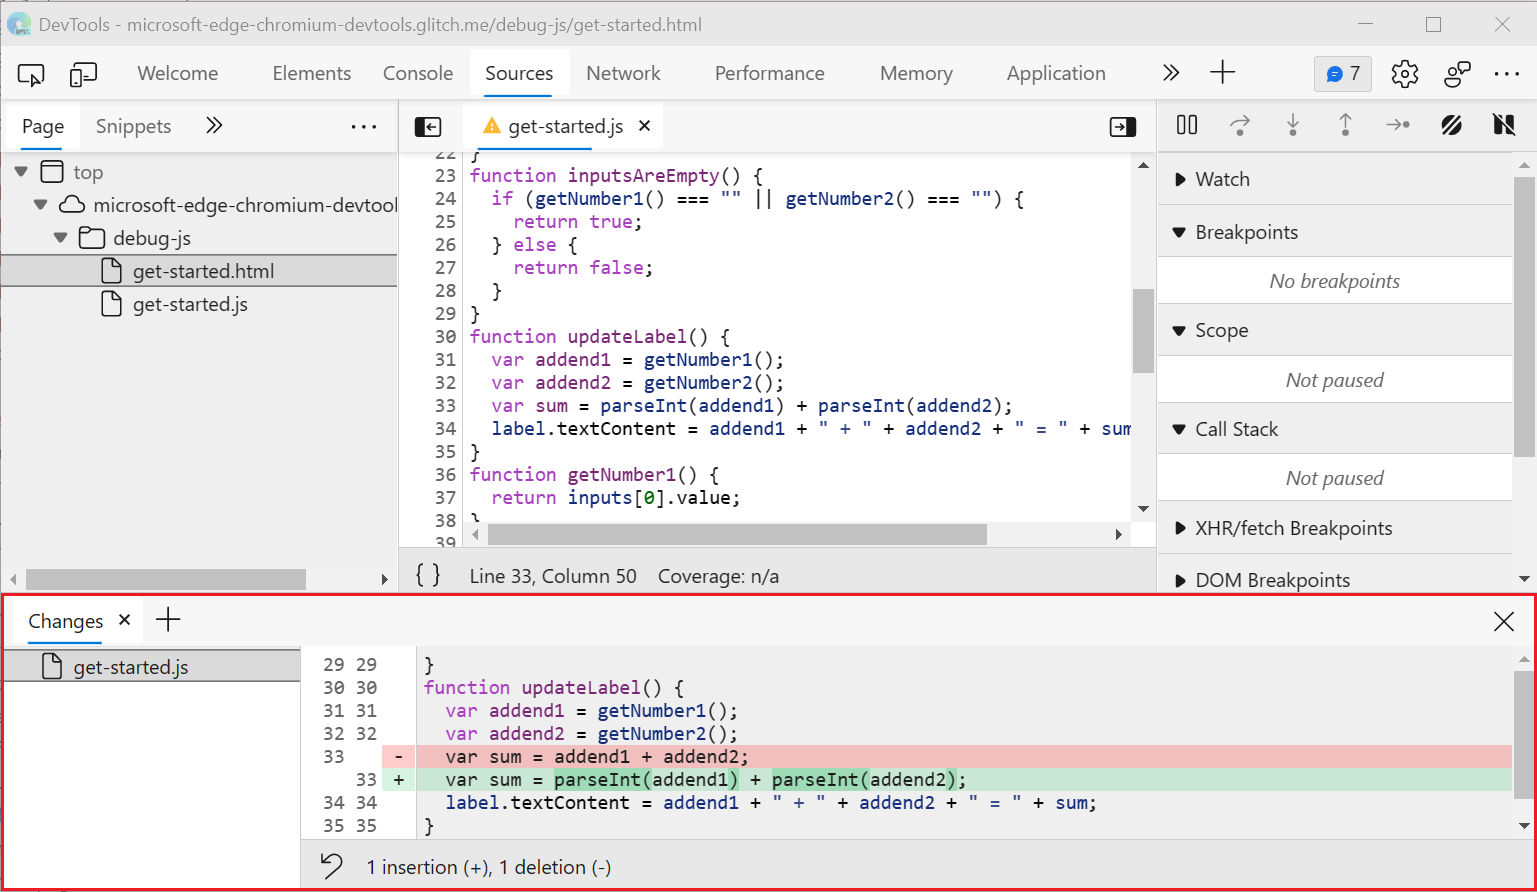Select the Snippets tab

133,126
